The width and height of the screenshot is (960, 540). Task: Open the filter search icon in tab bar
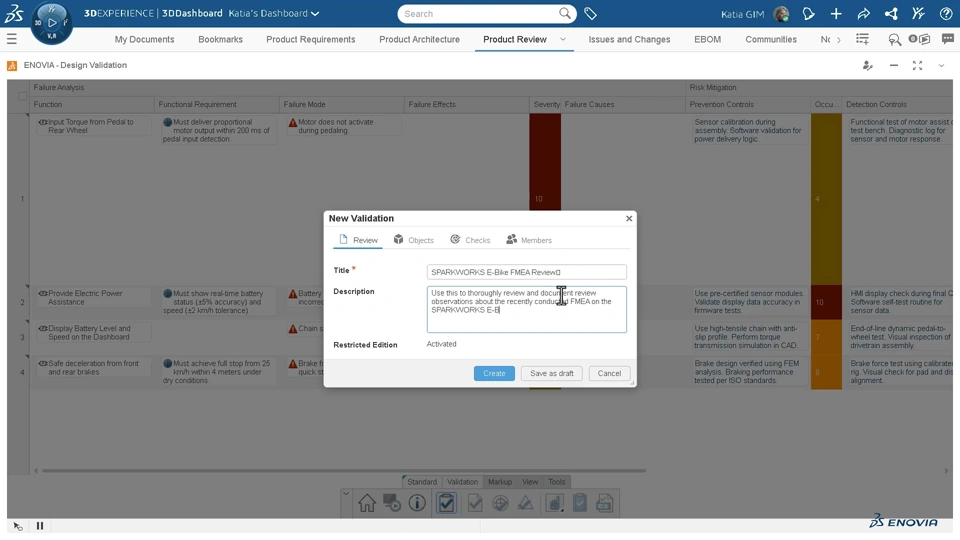(x=894, y=40)
